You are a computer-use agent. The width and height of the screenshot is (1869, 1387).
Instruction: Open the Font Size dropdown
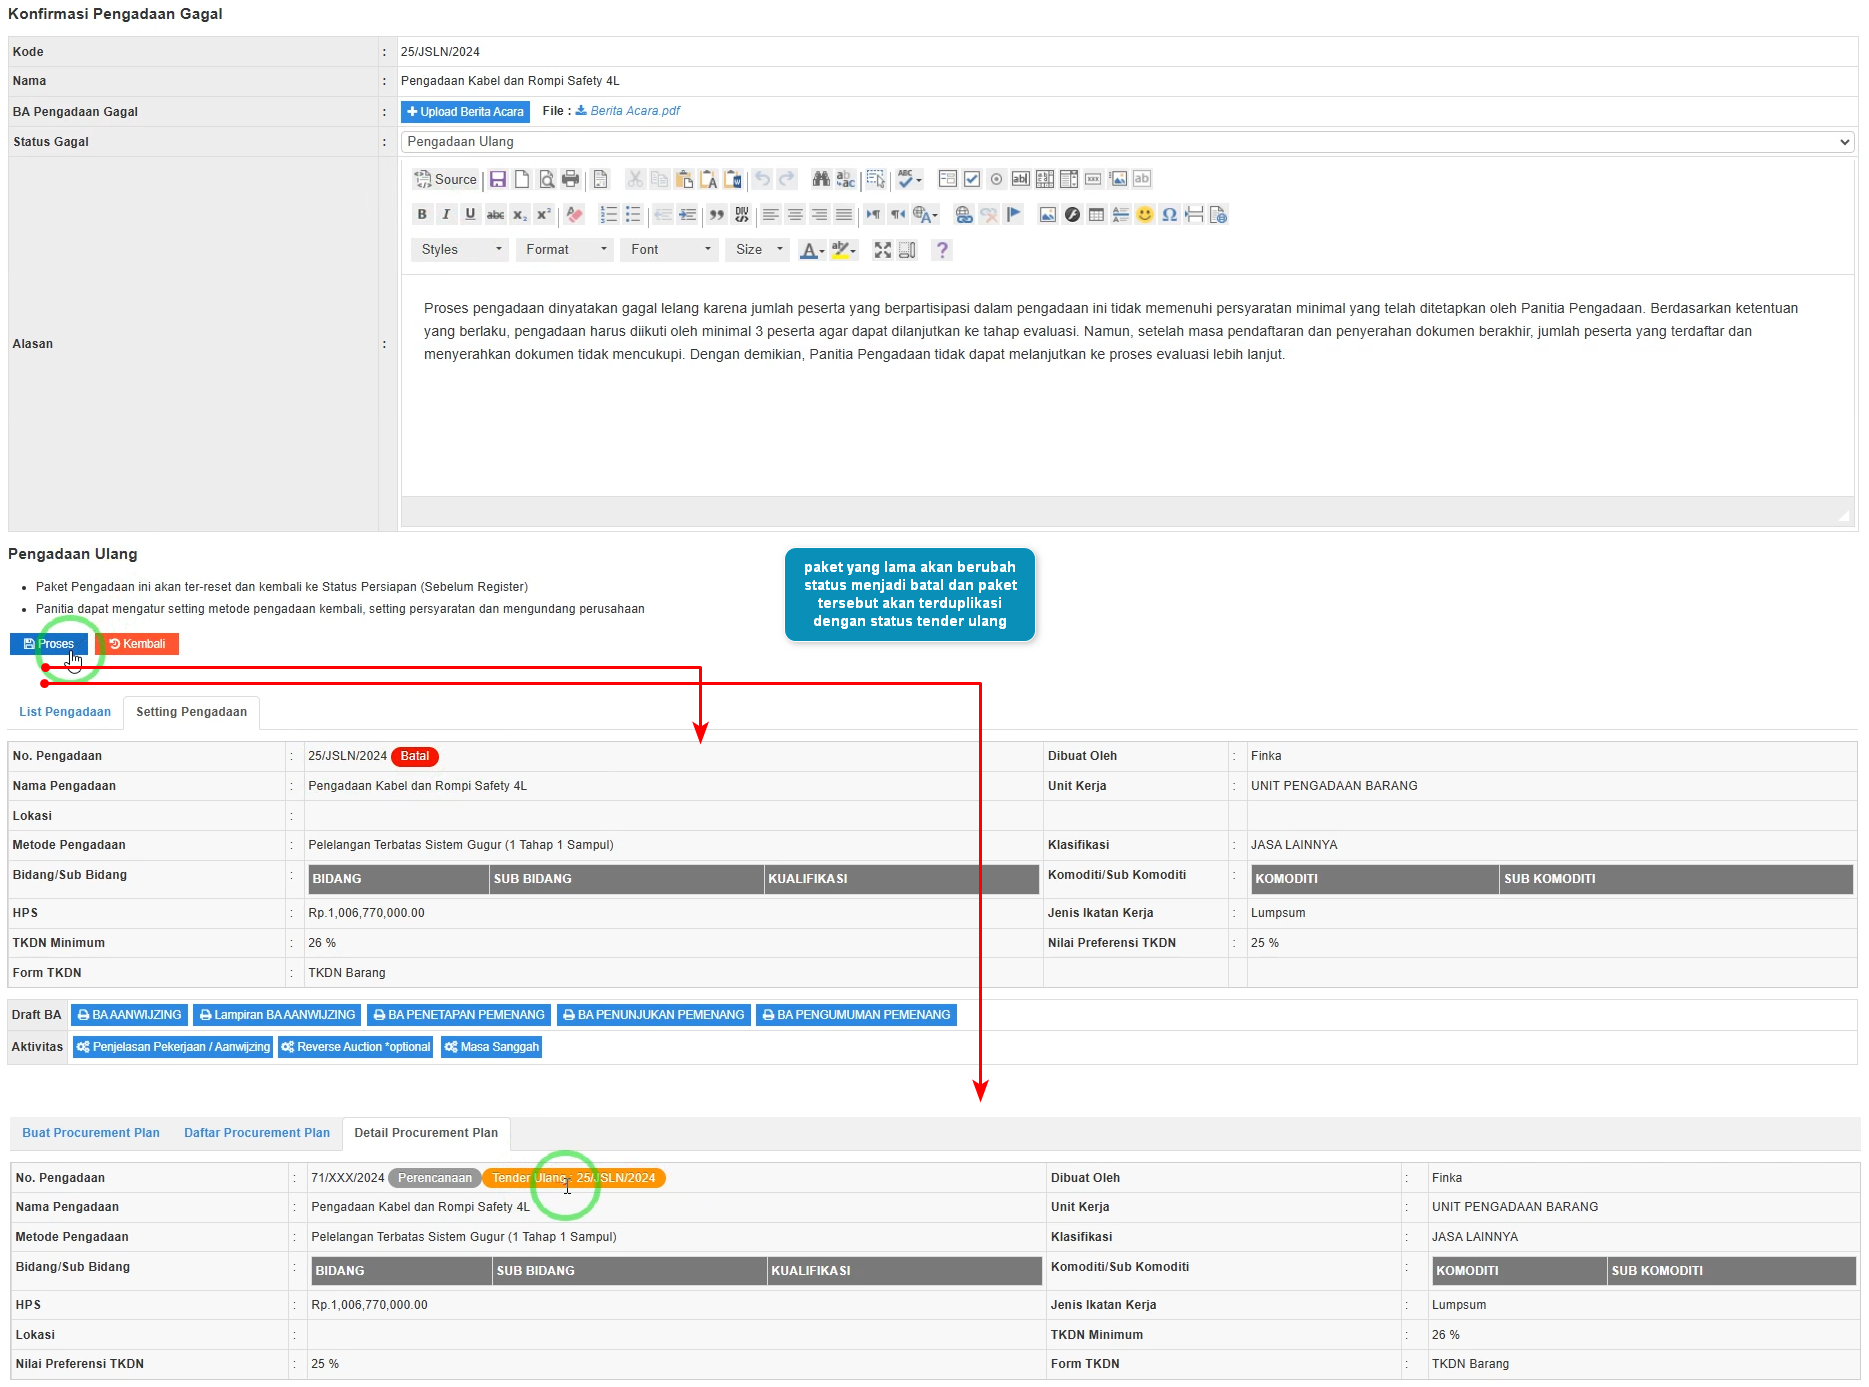(x=758, y=250)
